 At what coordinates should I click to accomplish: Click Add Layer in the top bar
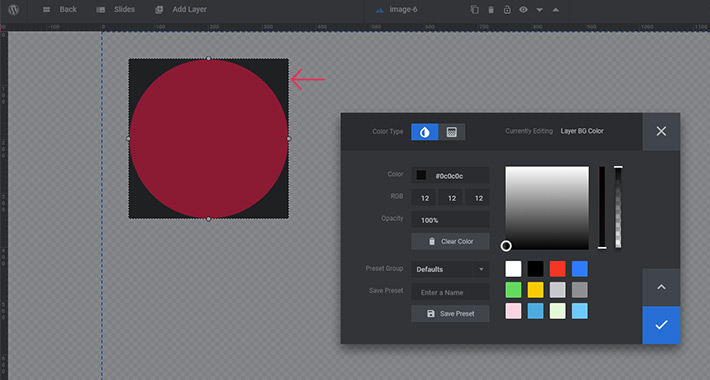pos(181,10)
